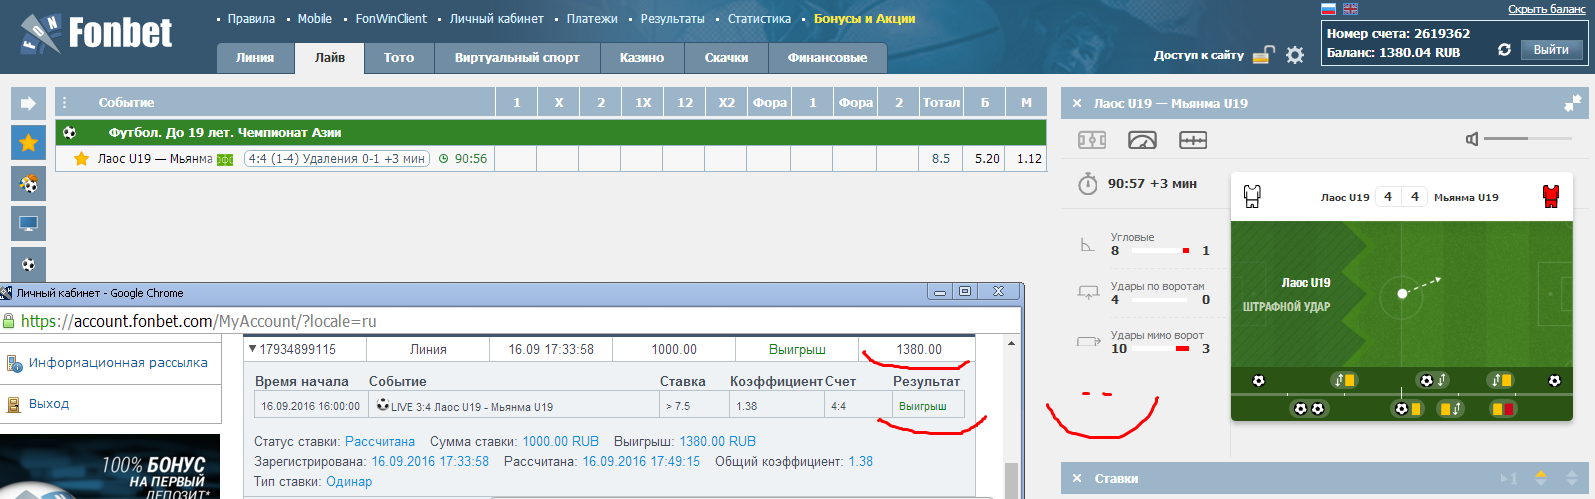Click the Выйти logout button
The width and height of the screenshot is (1595, 499).
click(x=1551, y=50)
